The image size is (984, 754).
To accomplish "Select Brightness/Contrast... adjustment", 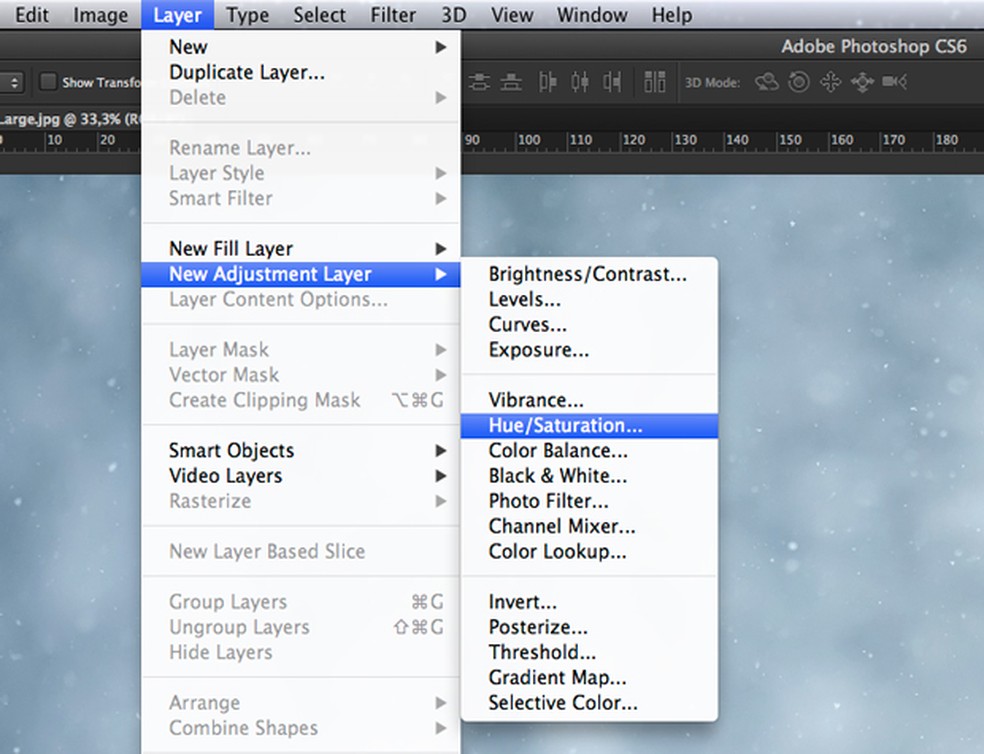I will coord(589,274).
